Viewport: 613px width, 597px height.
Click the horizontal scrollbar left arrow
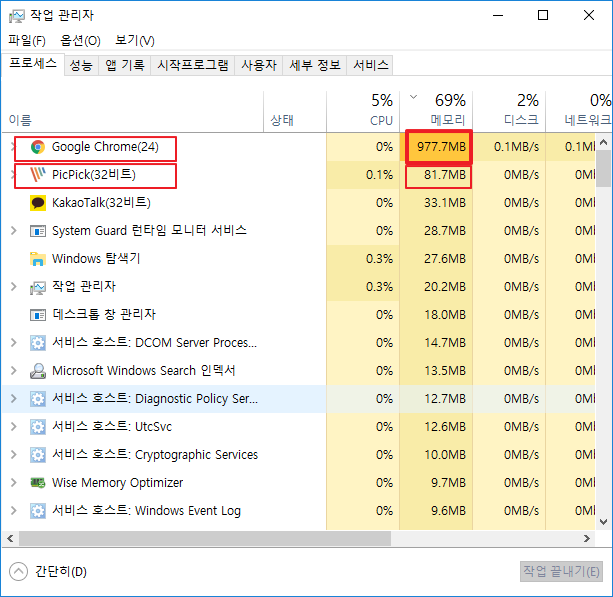click(10, 539)
